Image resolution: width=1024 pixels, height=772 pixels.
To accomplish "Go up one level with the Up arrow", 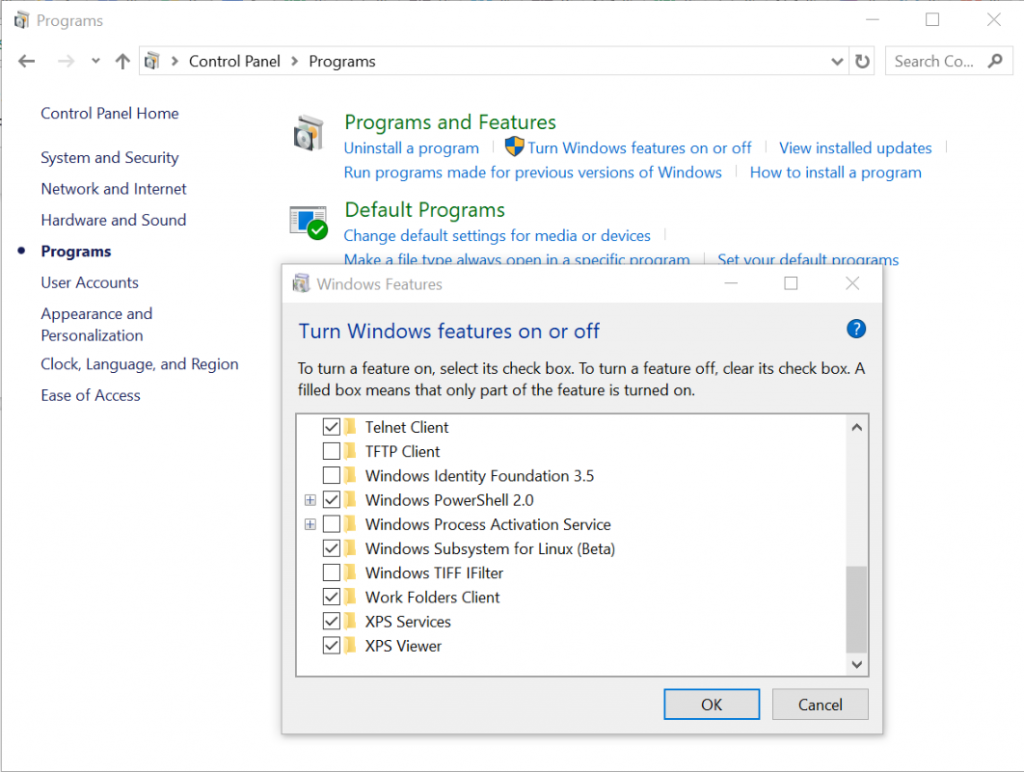I will tap(122, 61).
